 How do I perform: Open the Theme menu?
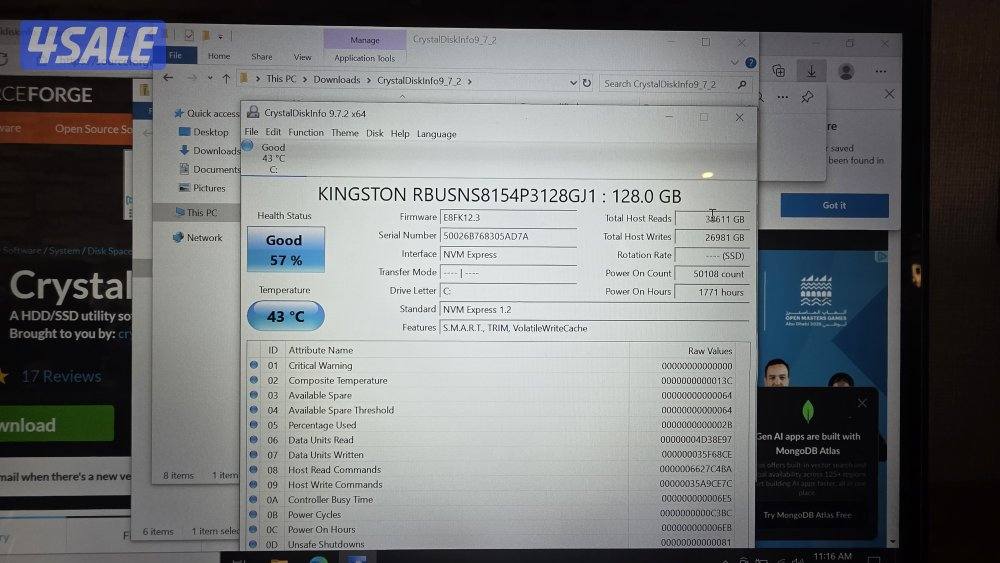(344, 133)
